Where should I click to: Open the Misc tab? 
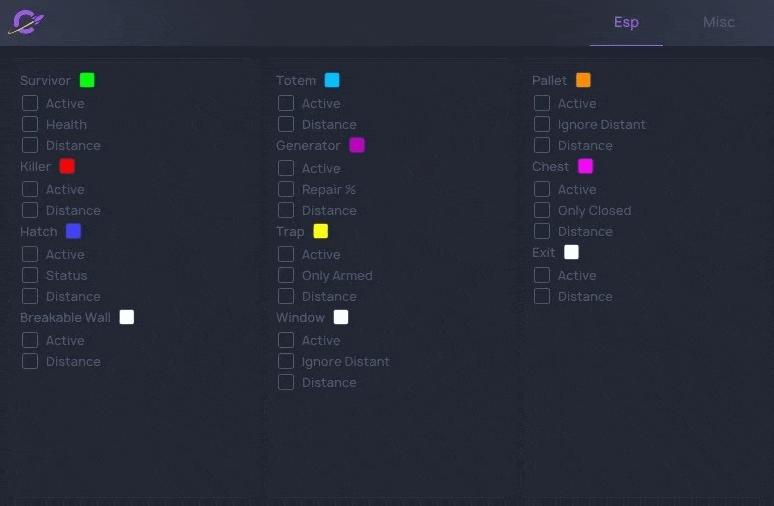pos(719,22)
